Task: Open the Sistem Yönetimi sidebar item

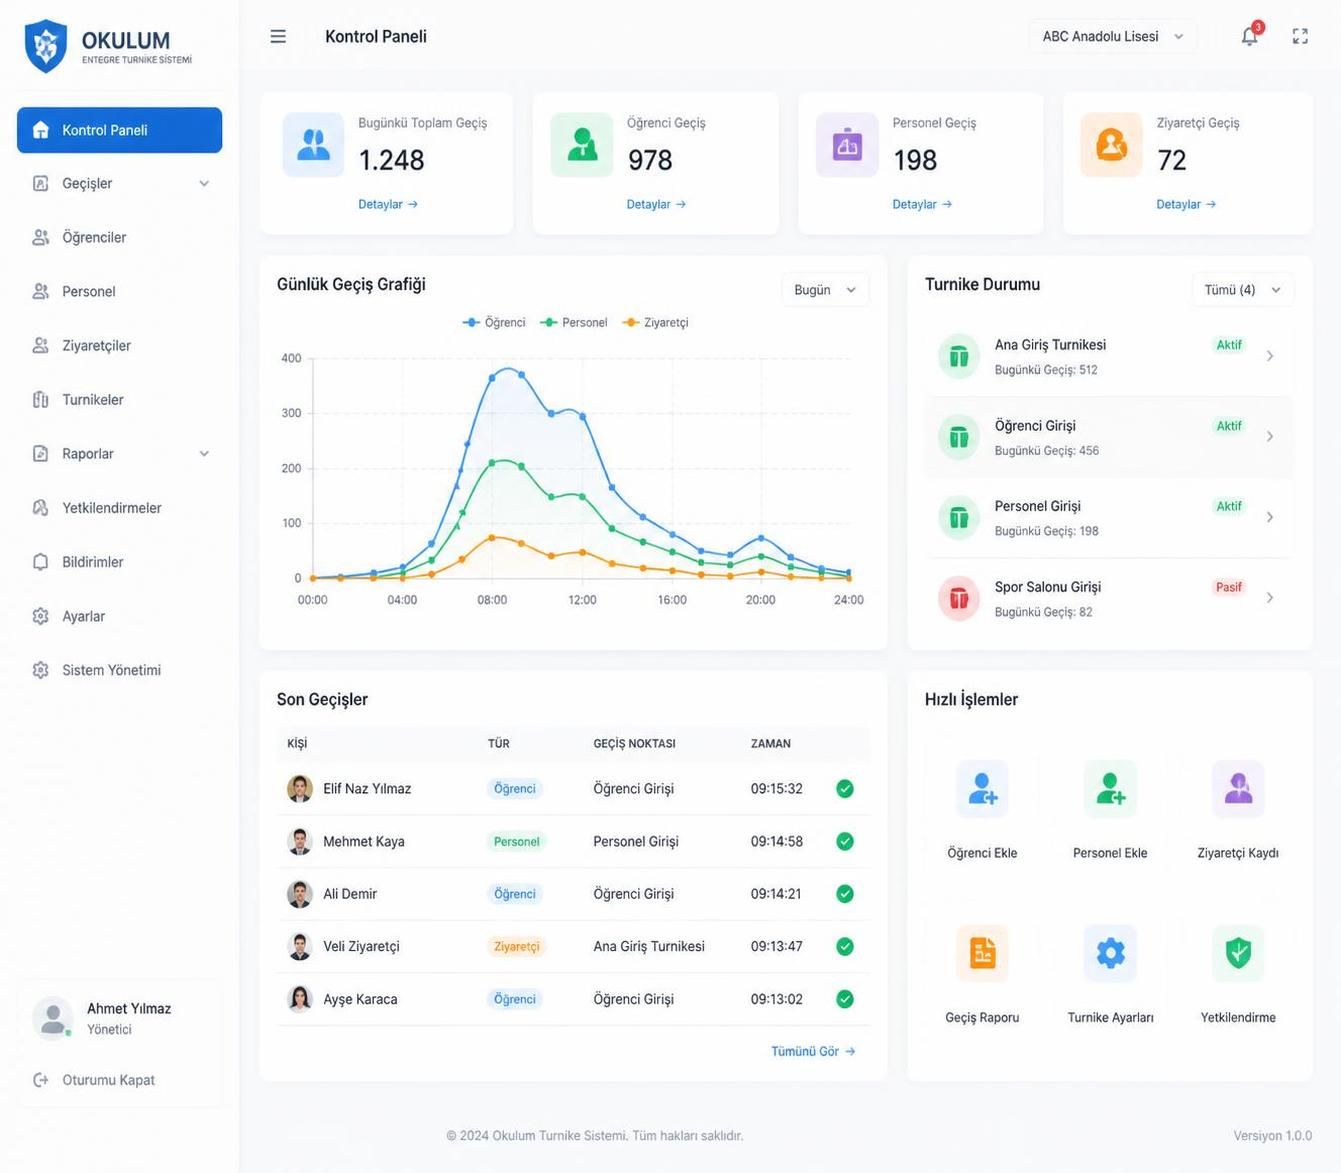Action: pyautogui.click(x=120, y=669)
